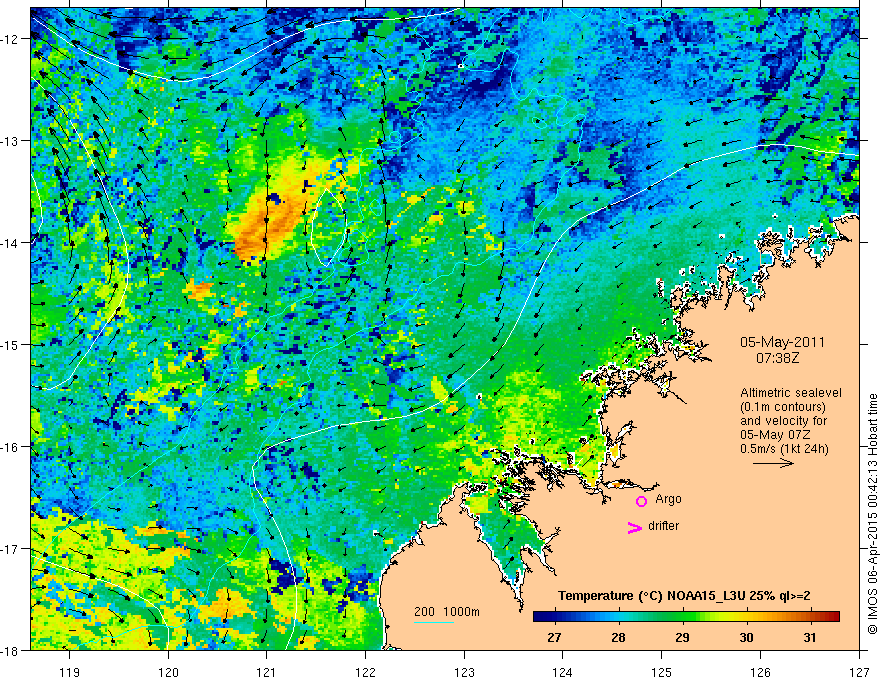This screenshot has width=880, height=680.
Task: Click the 121 longitude axis label
Action: 266,672
